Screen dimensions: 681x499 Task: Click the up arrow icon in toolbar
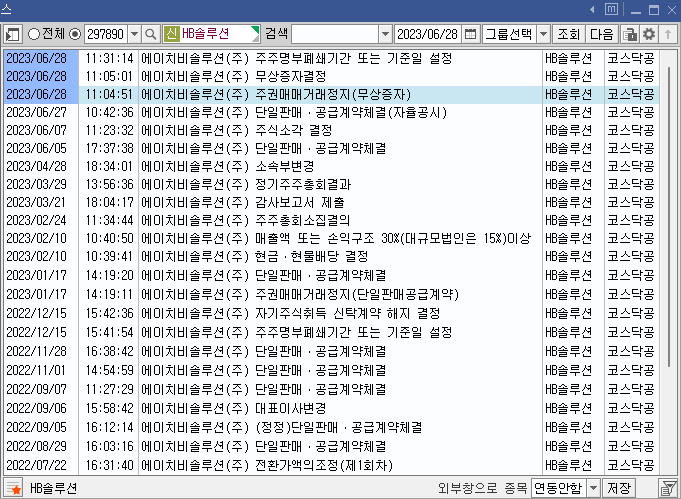coord(668,34)
